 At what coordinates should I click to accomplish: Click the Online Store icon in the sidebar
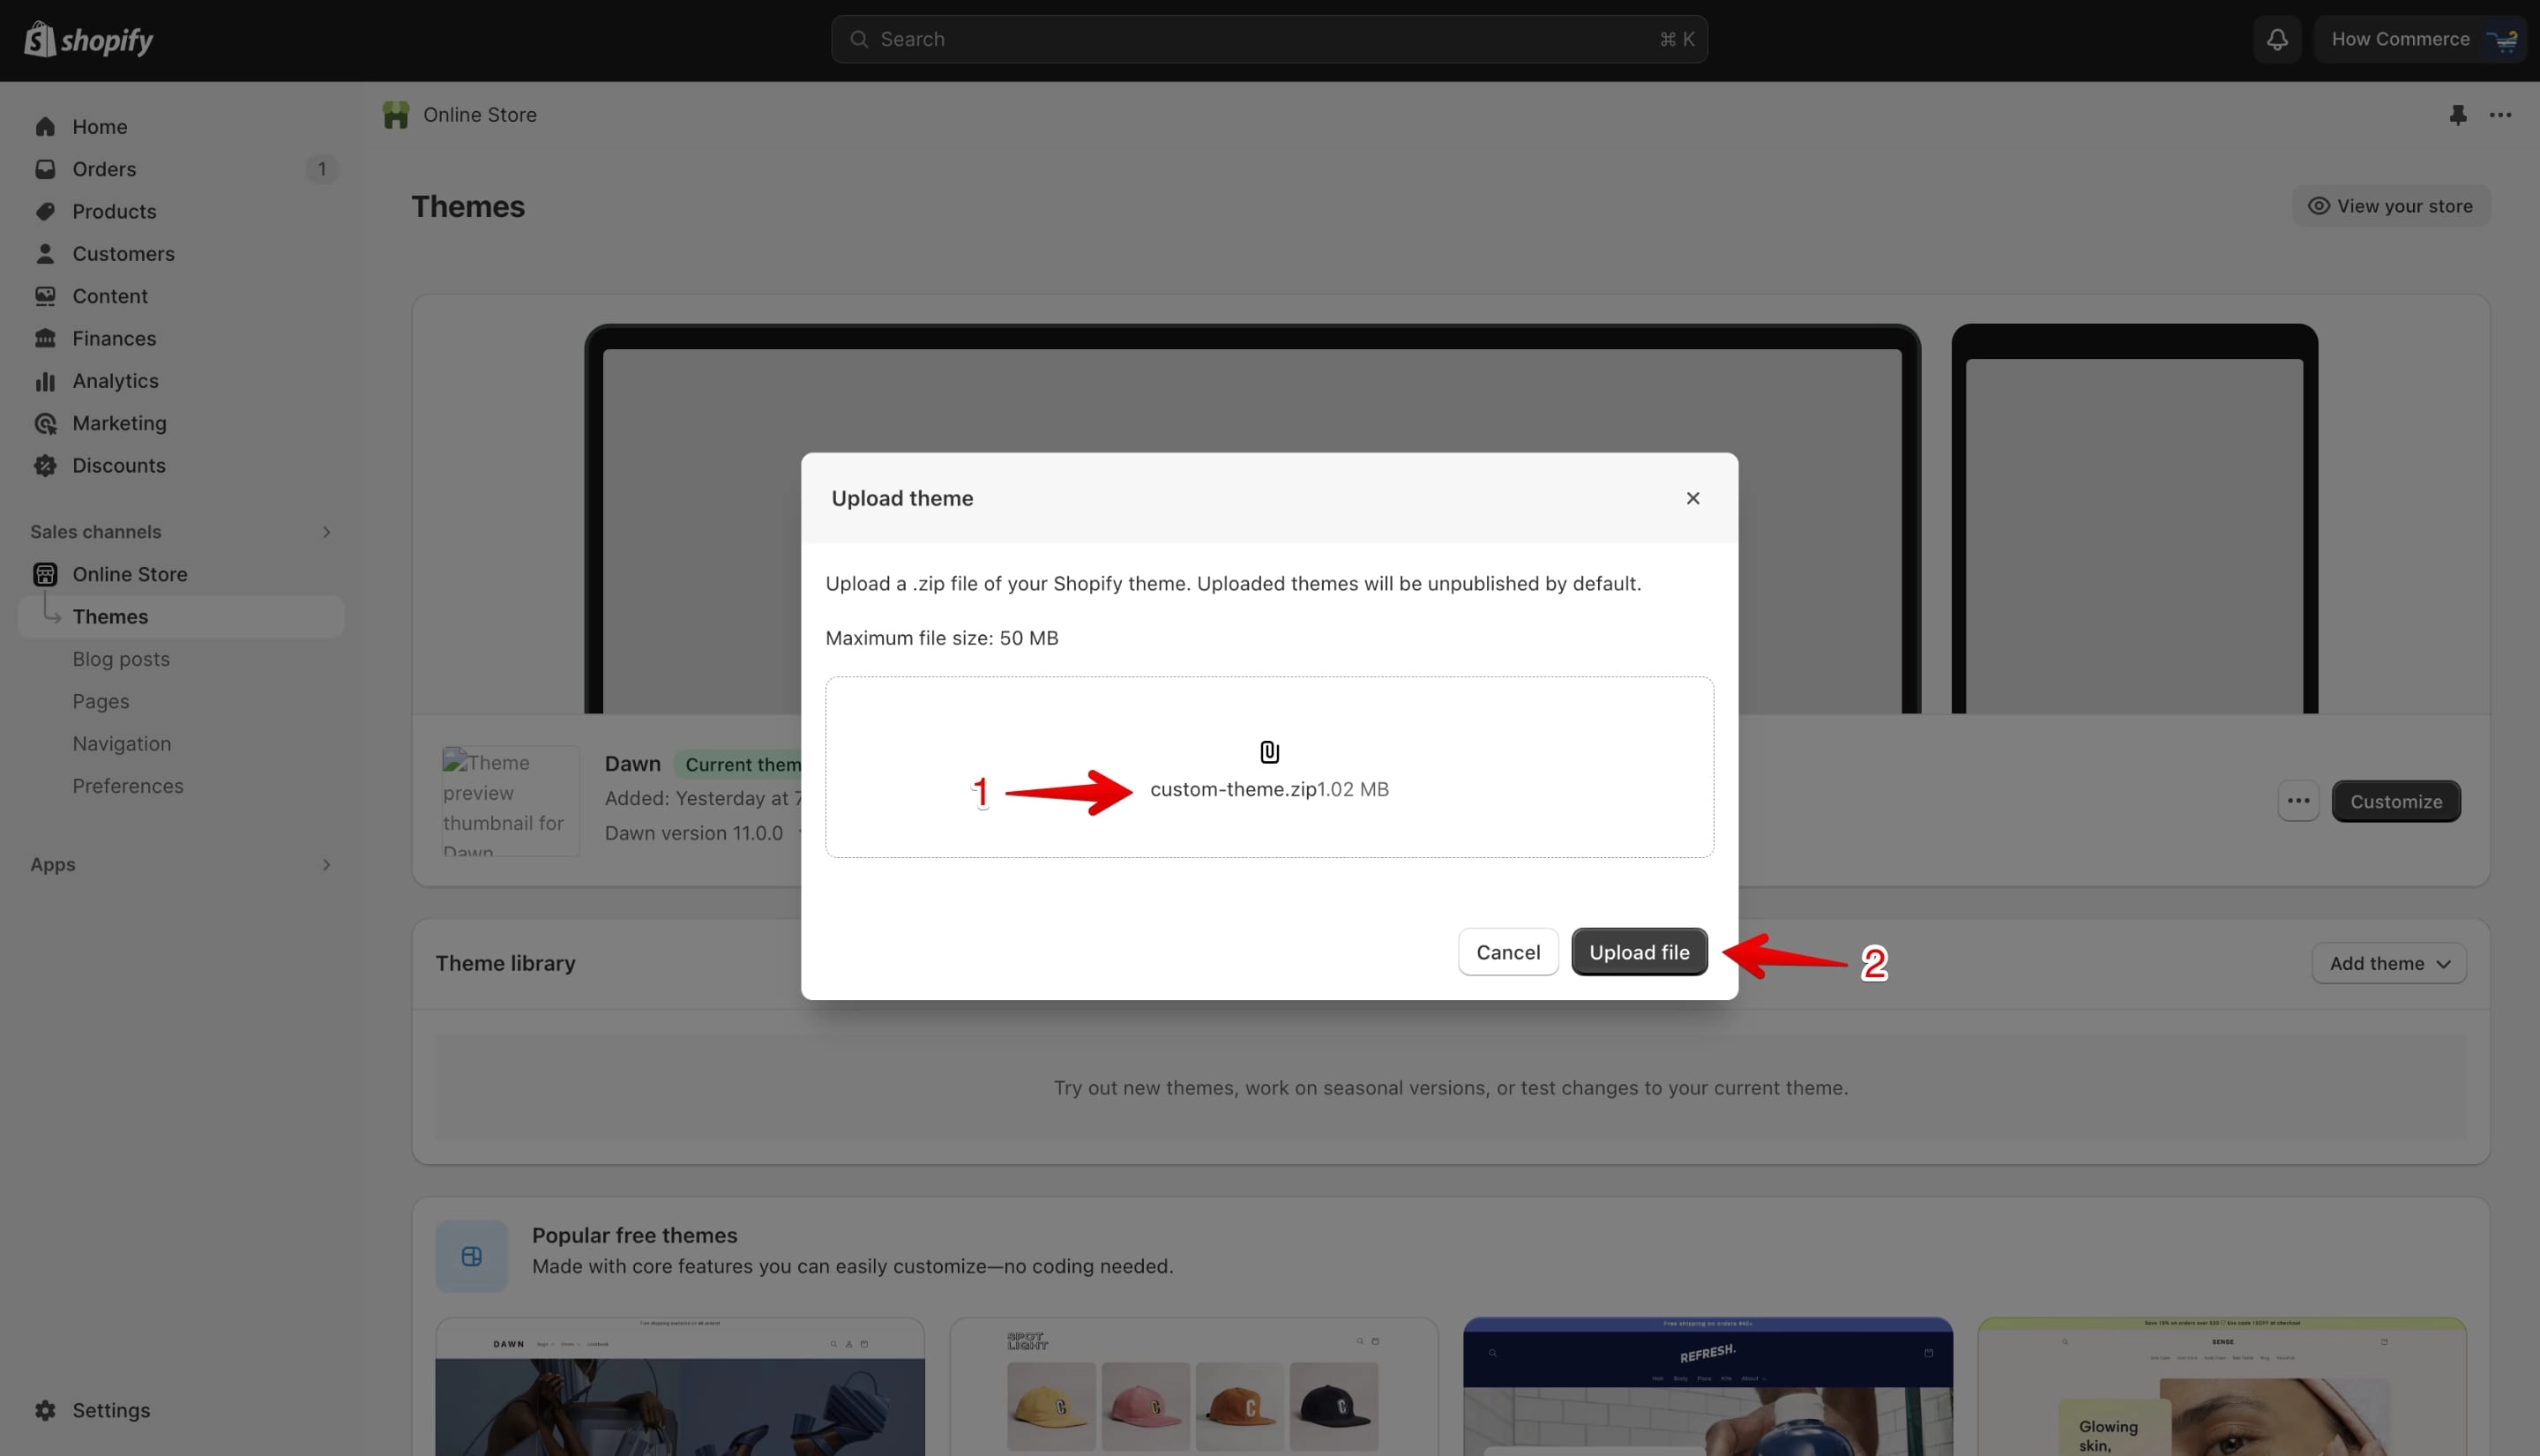pos(45,574)
